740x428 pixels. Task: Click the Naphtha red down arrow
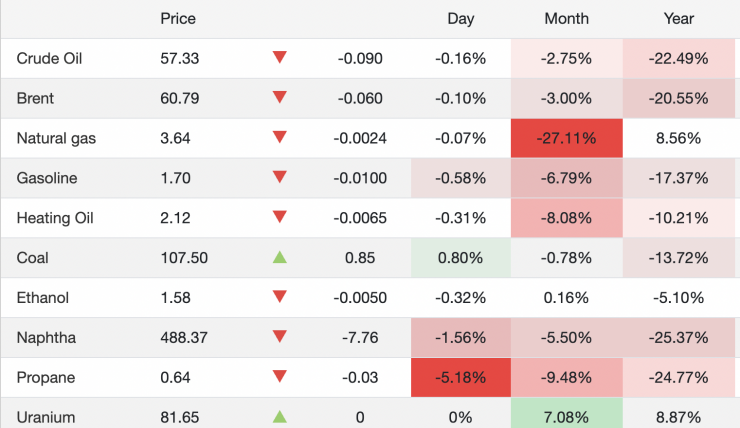(280, 336)
